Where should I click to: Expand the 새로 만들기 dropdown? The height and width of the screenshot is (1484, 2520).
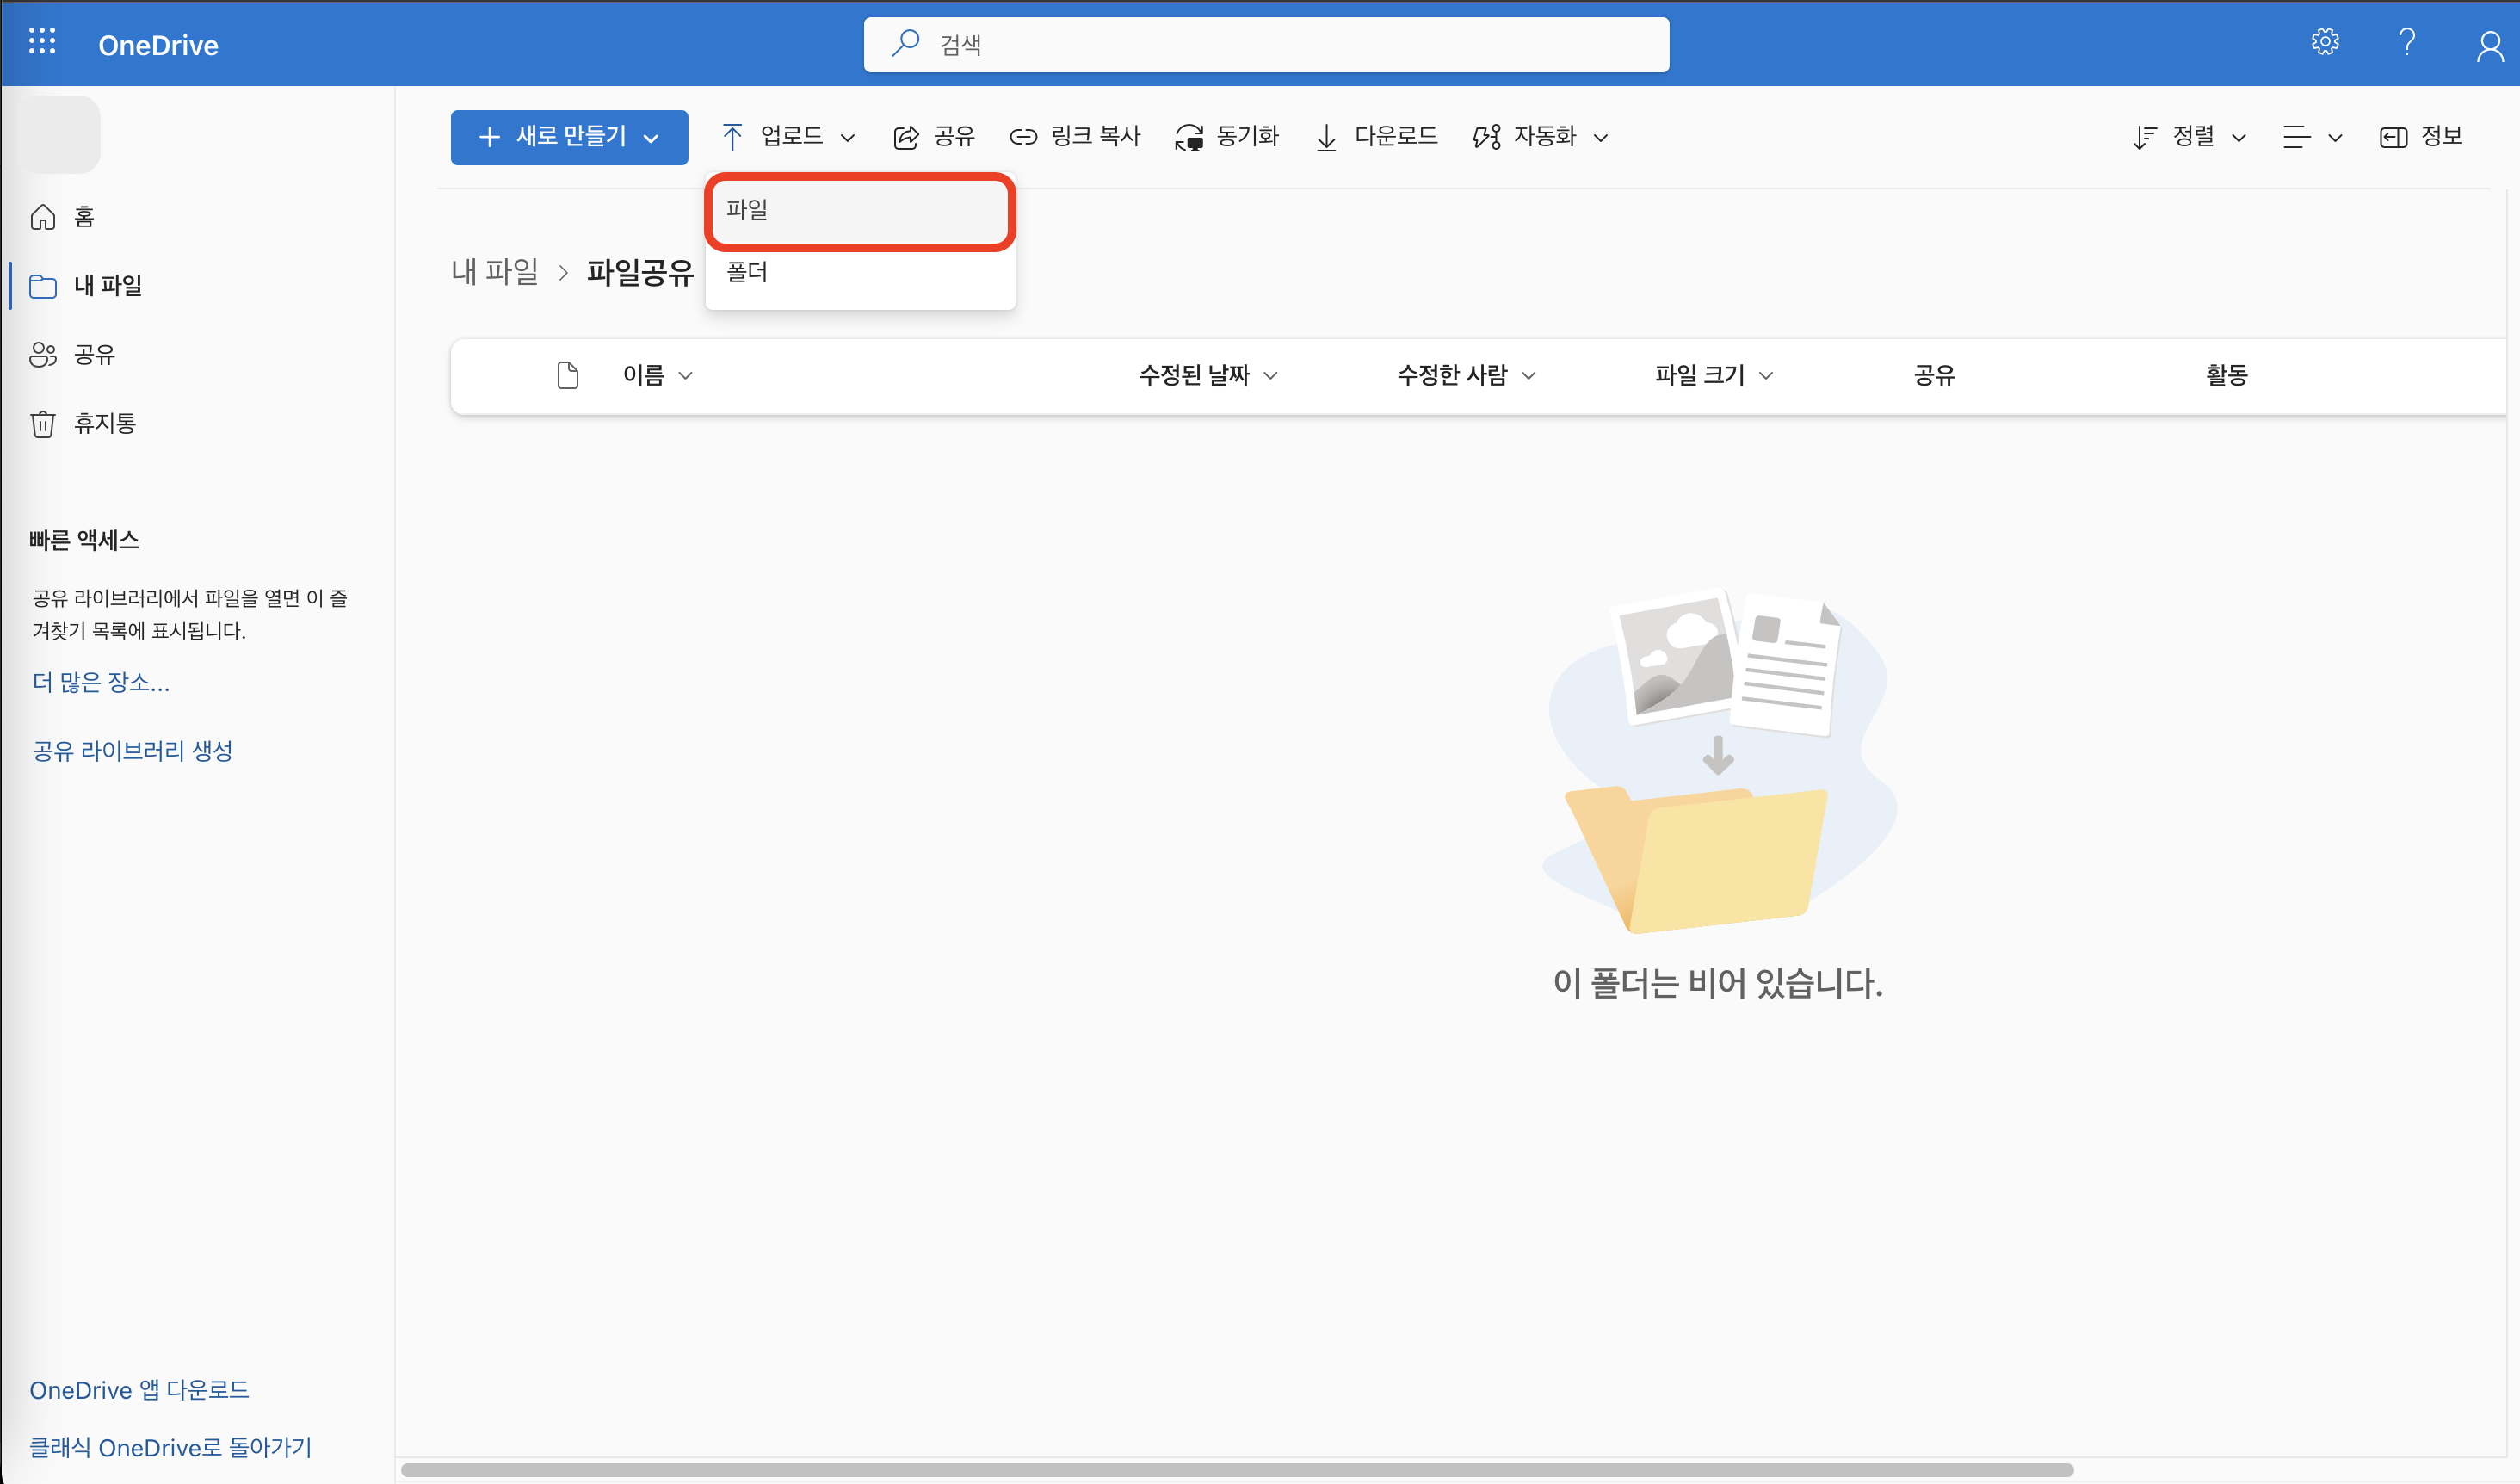569,137
